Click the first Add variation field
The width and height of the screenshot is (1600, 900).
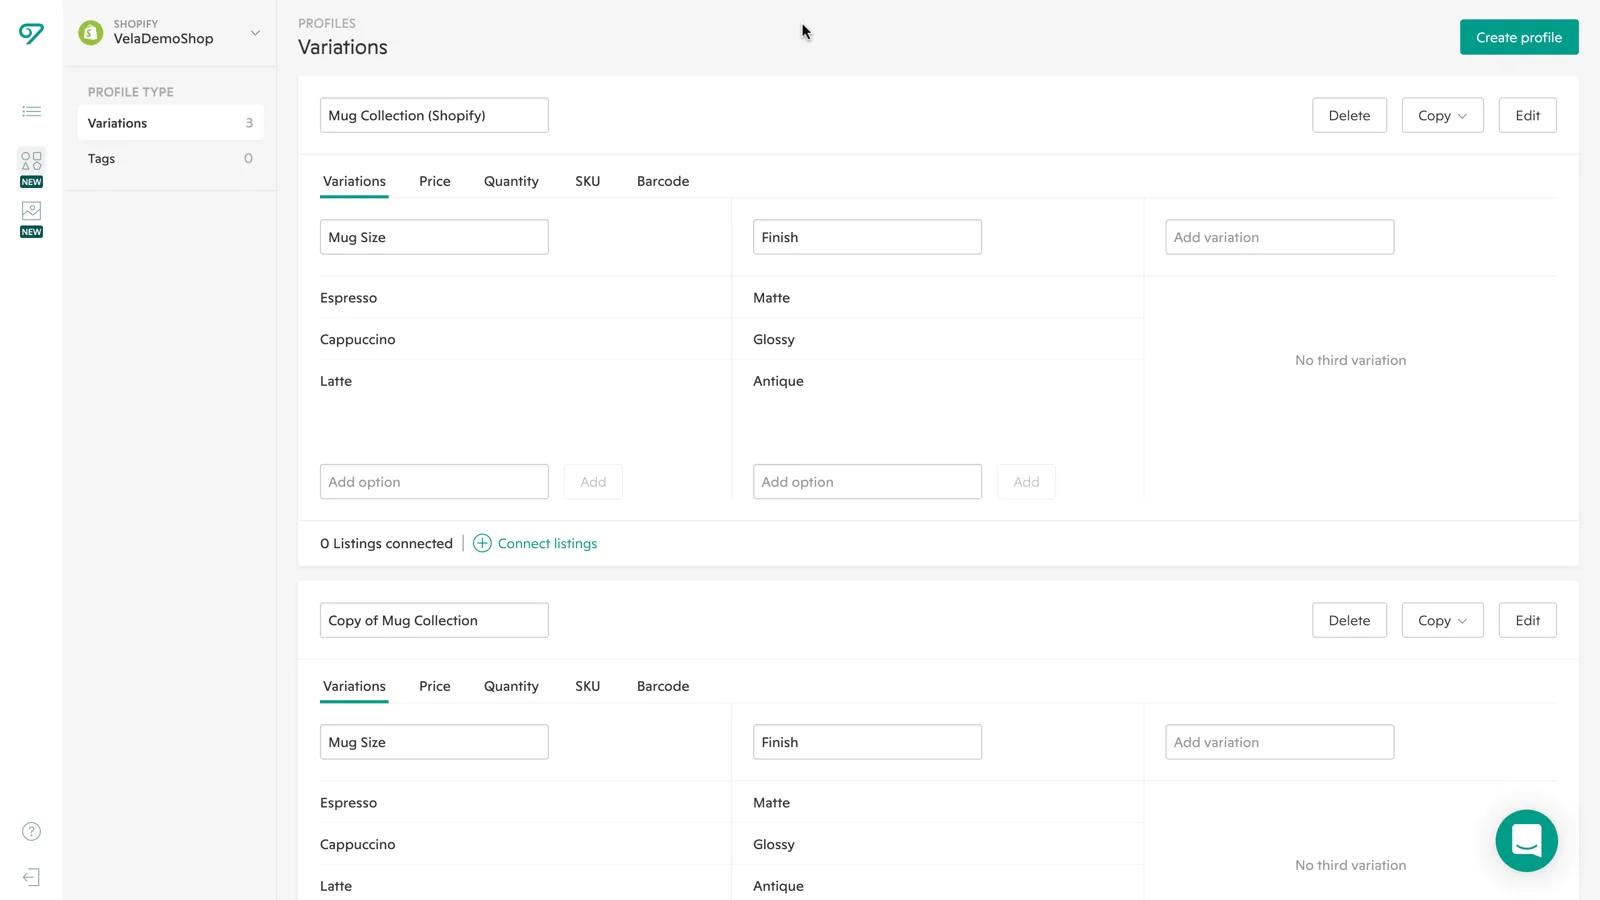pyautogui.click(x=1279, y=237)
